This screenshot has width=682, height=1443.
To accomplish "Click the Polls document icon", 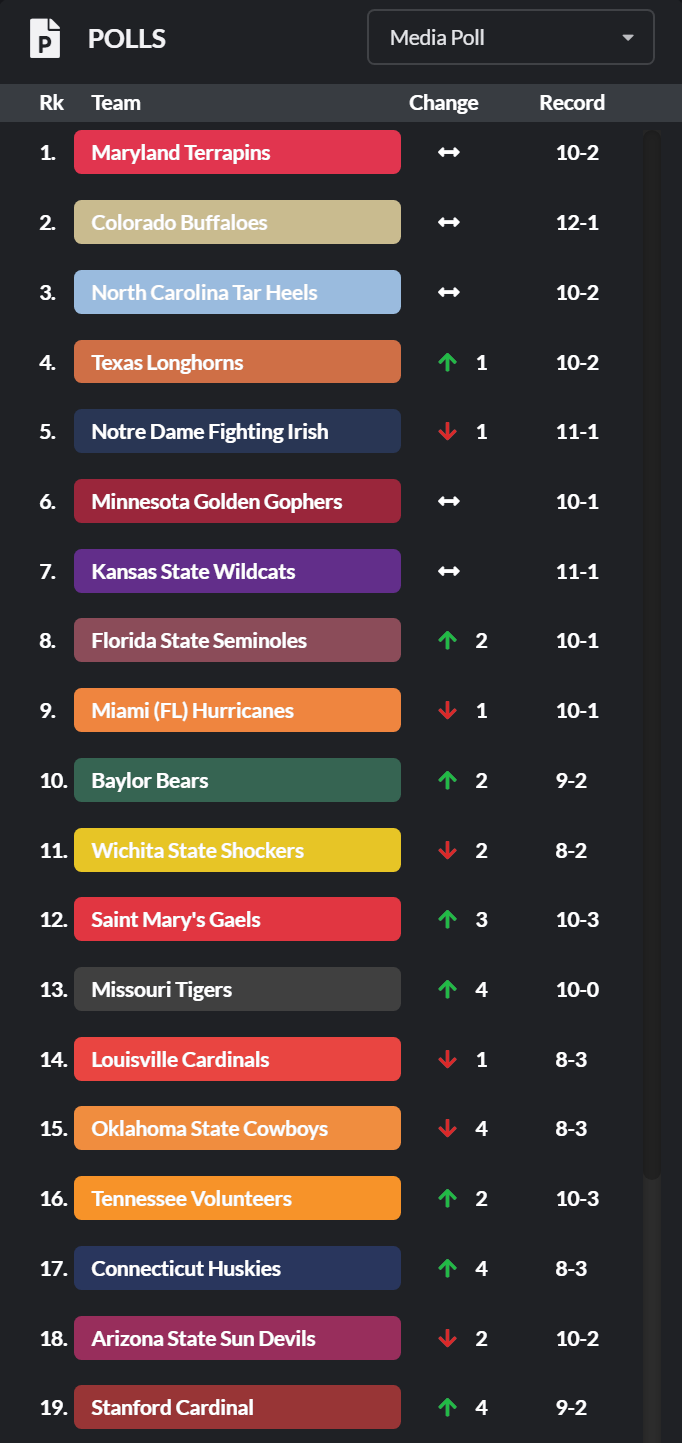I will [45, 39].
